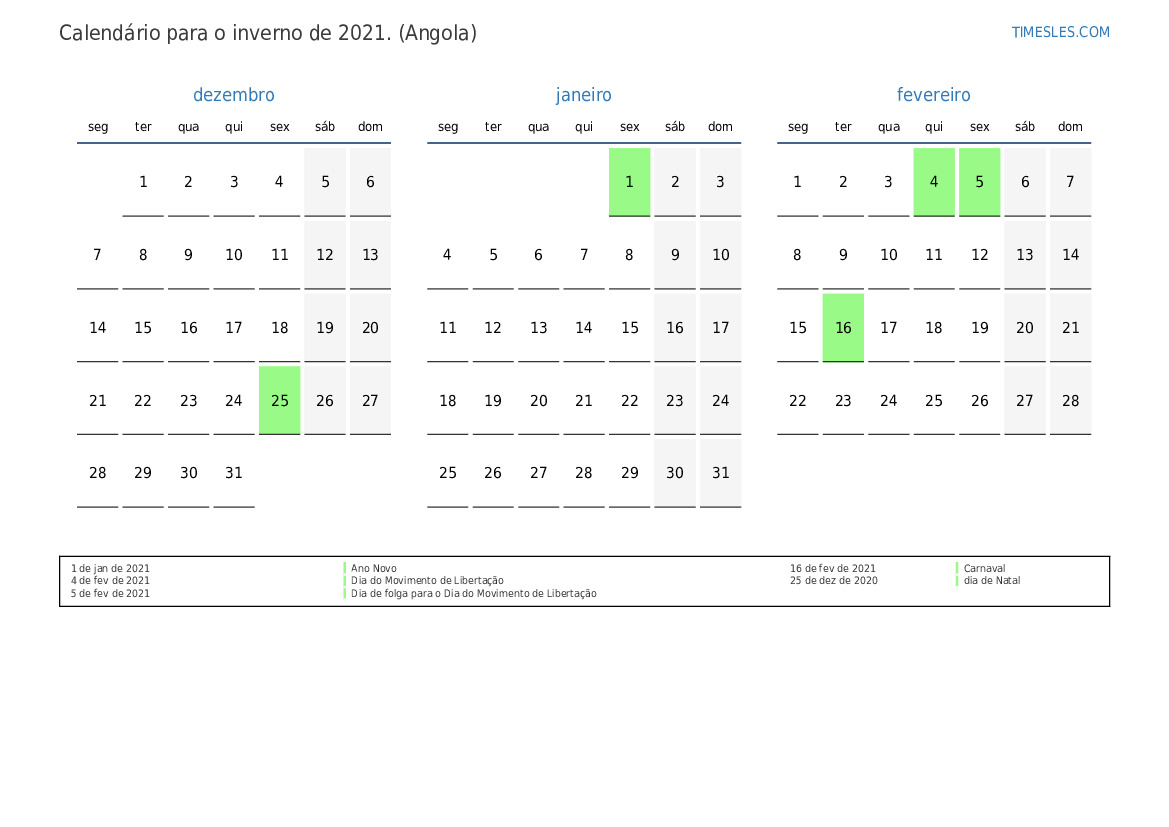Select February 28 in the calendar

tap(1070, 400)
